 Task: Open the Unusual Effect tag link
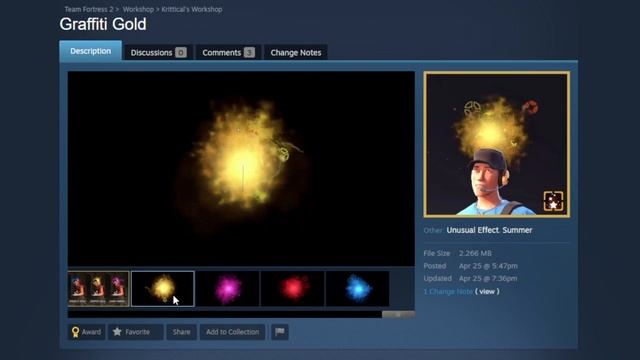pos(472,230)
